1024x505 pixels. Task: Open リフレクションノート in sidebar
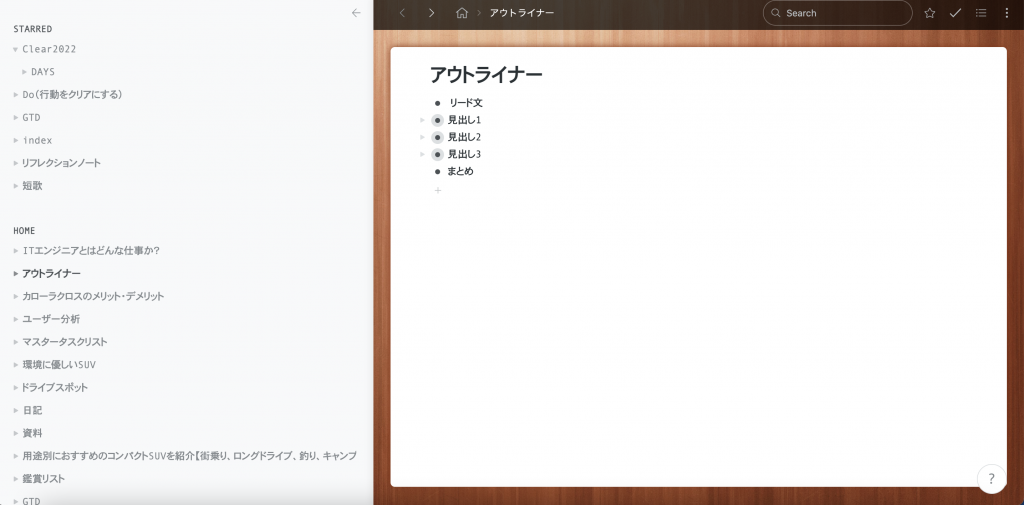pyautogui.click(x=61, y=163)
